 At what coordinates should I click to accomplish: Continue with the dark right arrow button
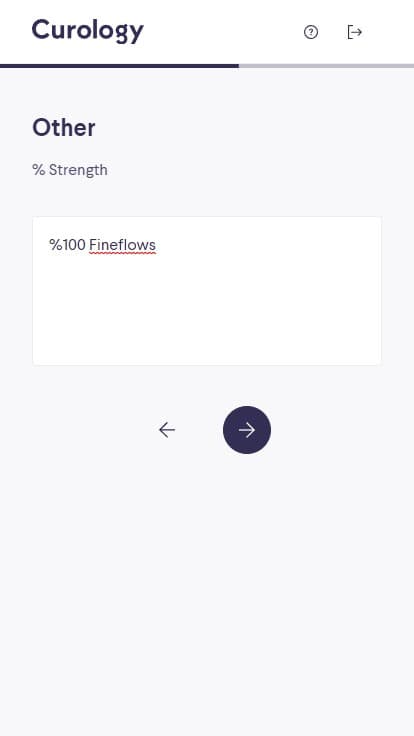(x=247, y=429)
